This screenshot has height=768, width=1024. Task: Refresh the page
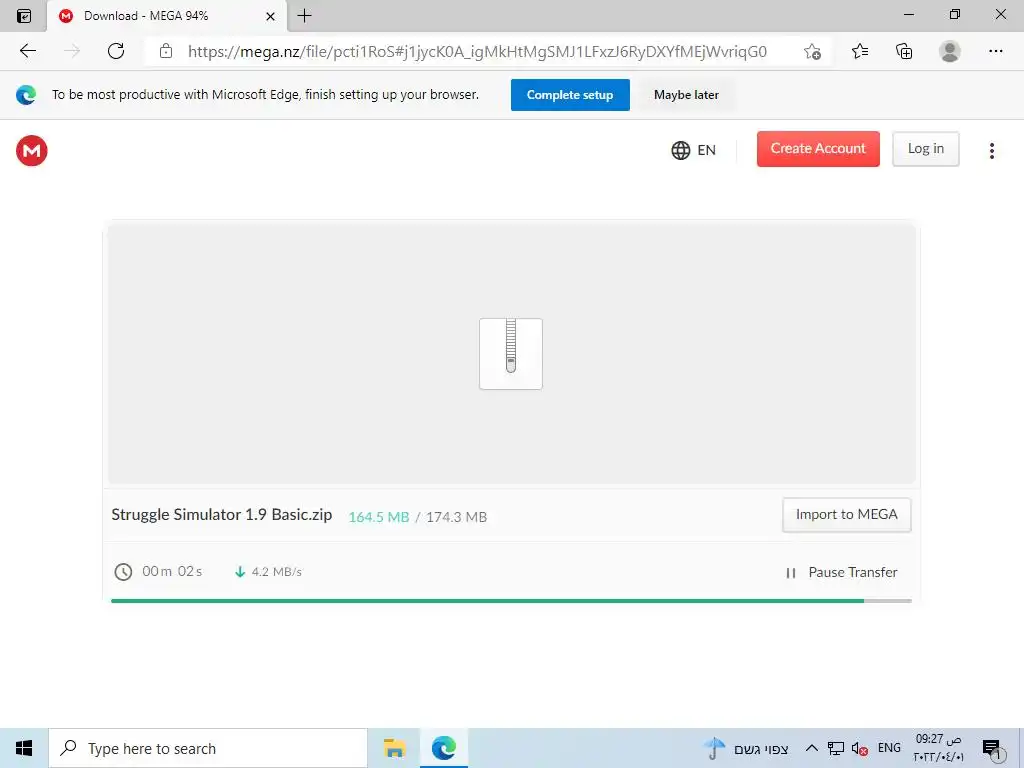tap(116, 51)
